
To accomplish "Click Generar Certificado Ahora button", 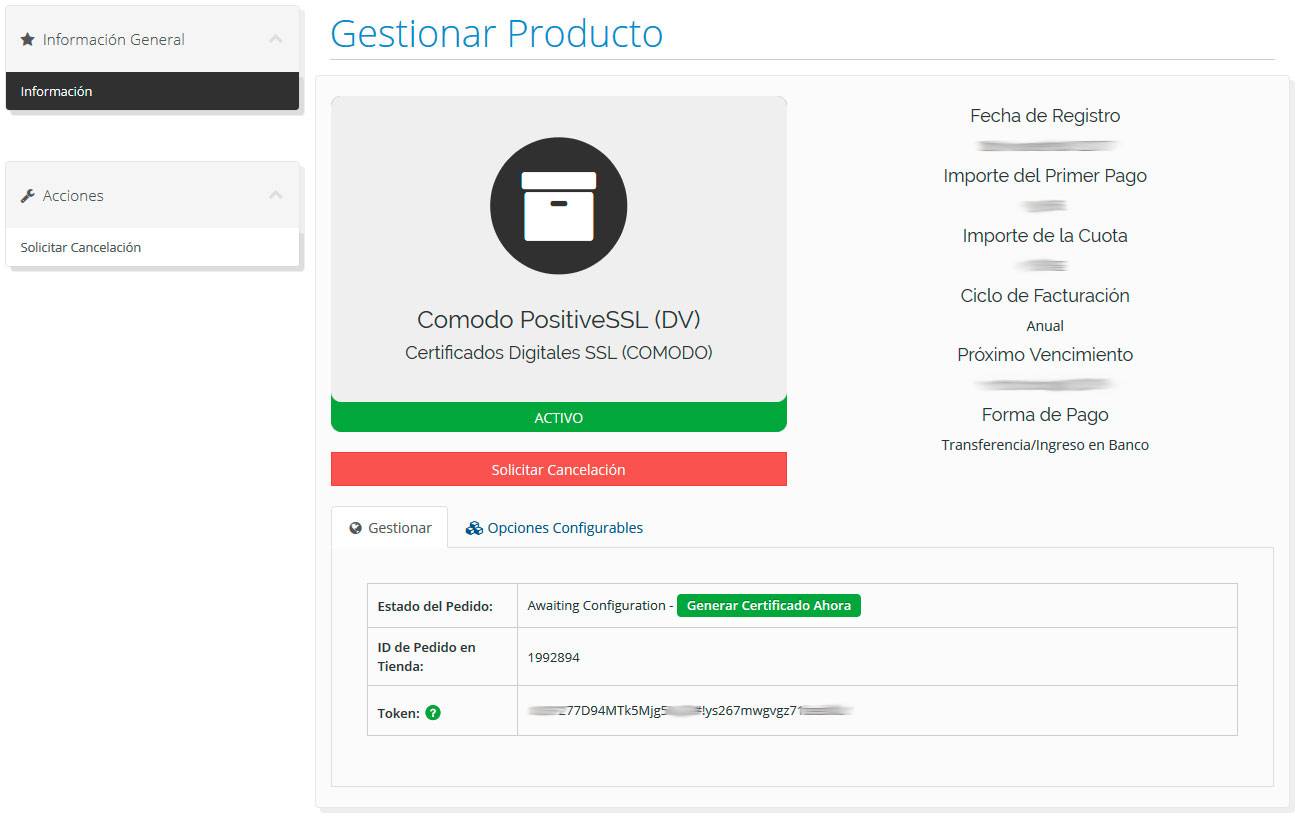I will click(x=769, y=605).
